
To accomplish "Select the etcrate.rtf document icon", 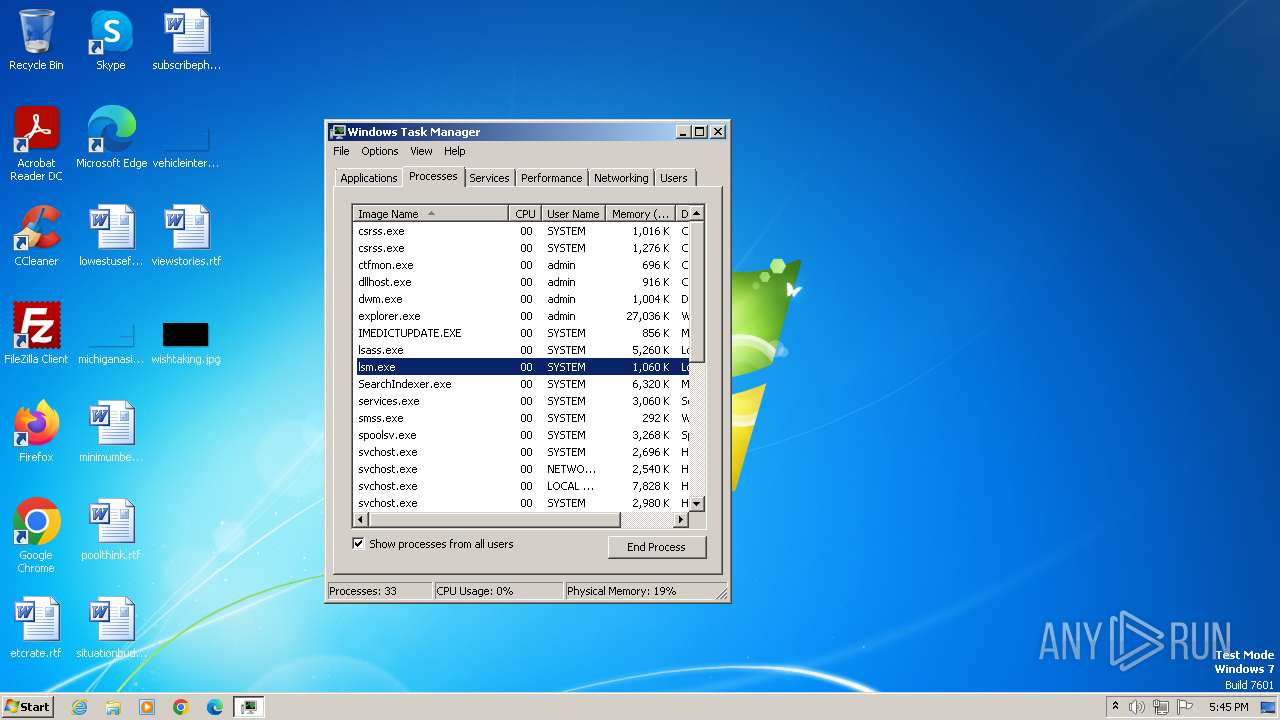I will point(36,628).
